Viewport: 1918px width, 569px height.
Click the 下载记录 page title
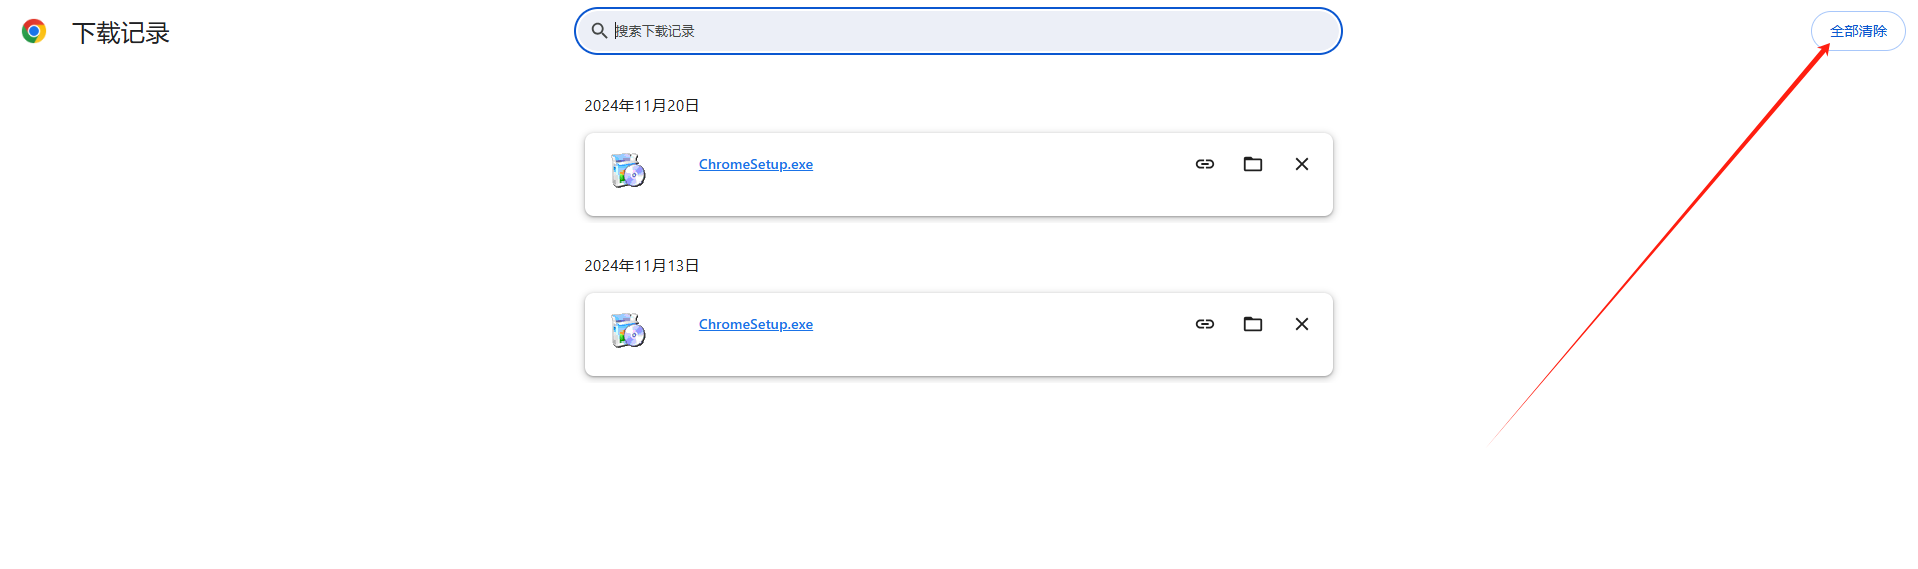click(x=121, y=33)
